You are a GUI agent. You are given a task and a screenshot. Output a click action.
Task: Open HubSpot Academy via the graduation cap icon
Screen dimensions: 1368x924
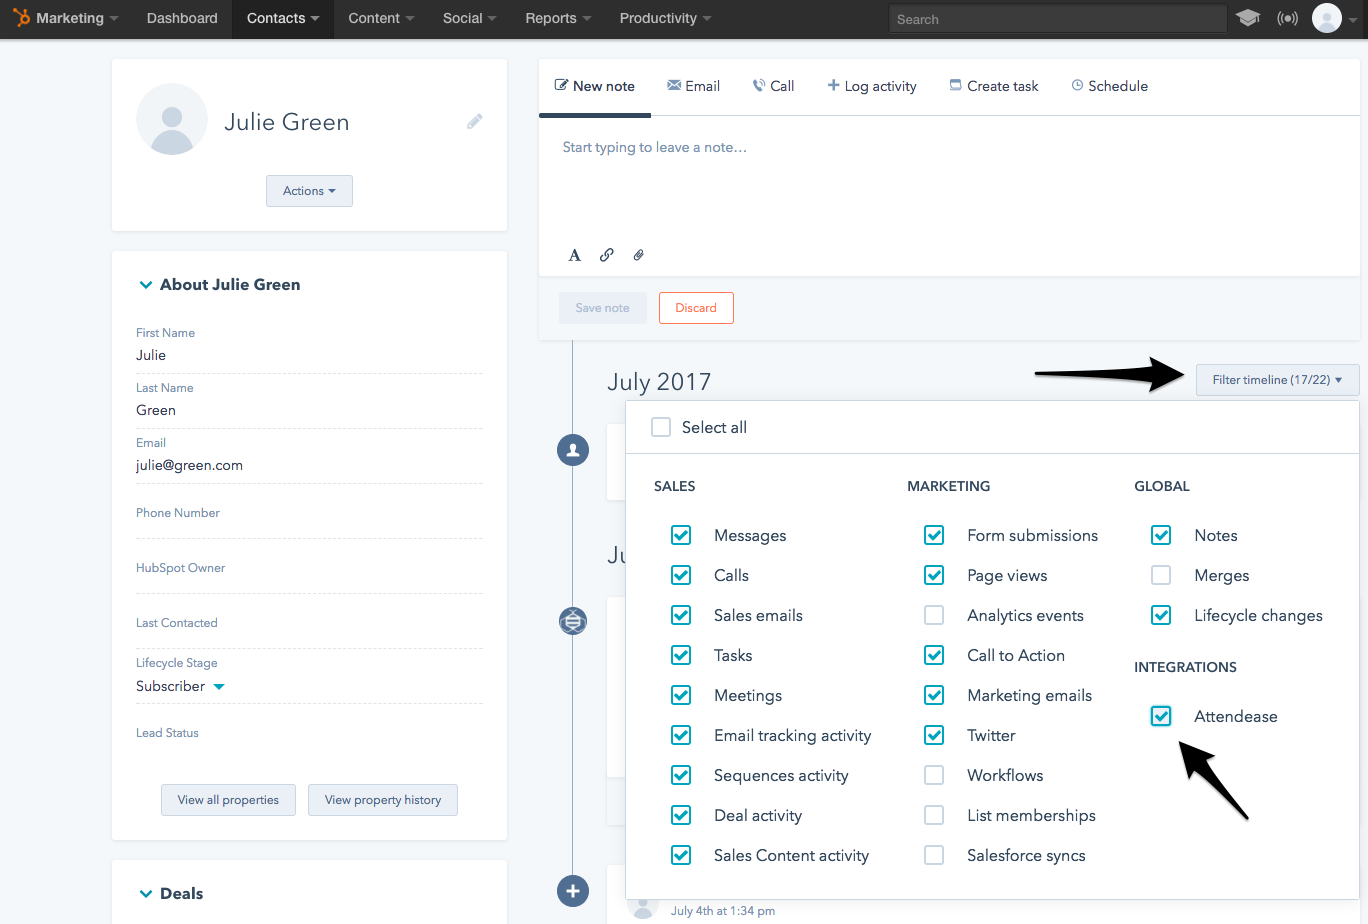click(1247, 18)
